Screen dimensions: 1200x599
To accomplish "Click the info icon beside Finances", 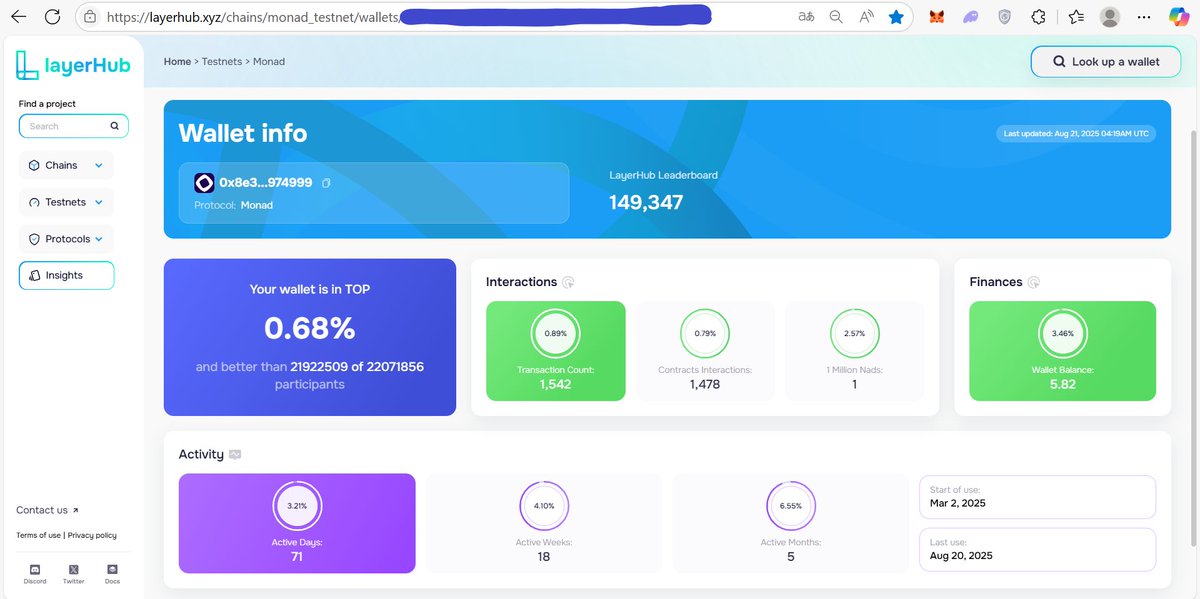I will 1034,282.
